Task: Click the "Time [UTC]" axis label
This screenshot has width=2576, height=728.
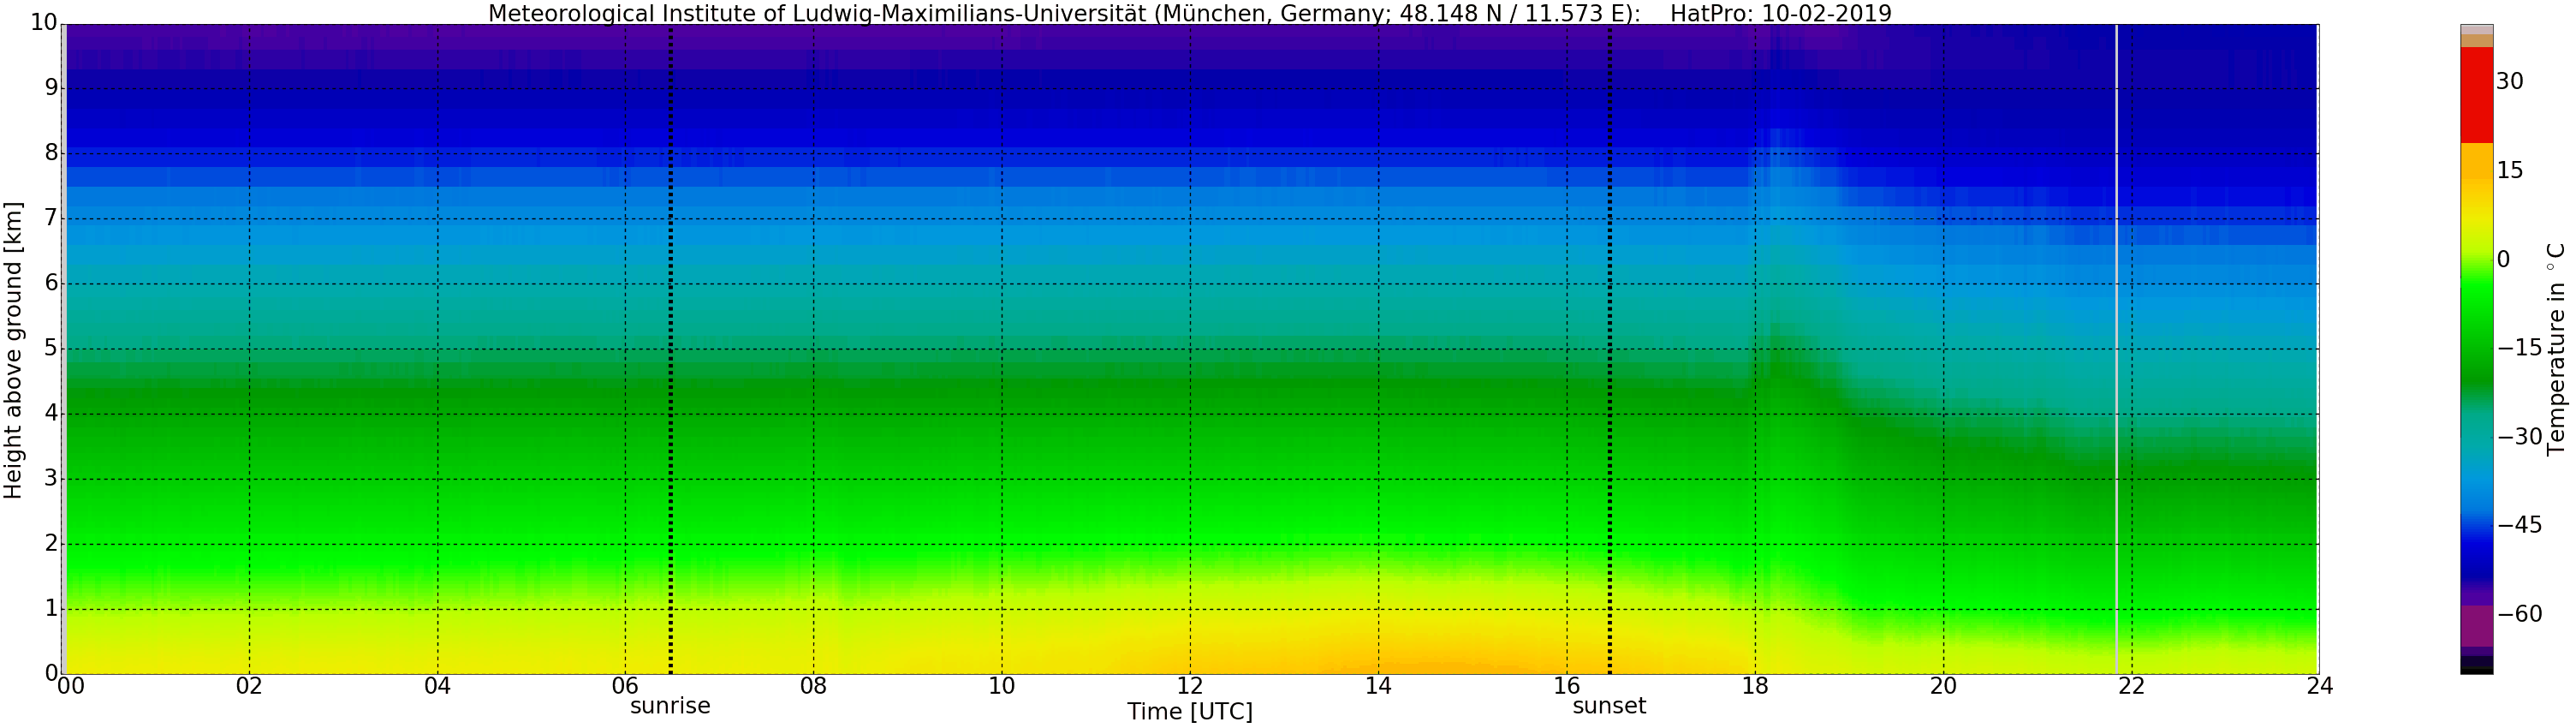Action: tap(1189, 712)
